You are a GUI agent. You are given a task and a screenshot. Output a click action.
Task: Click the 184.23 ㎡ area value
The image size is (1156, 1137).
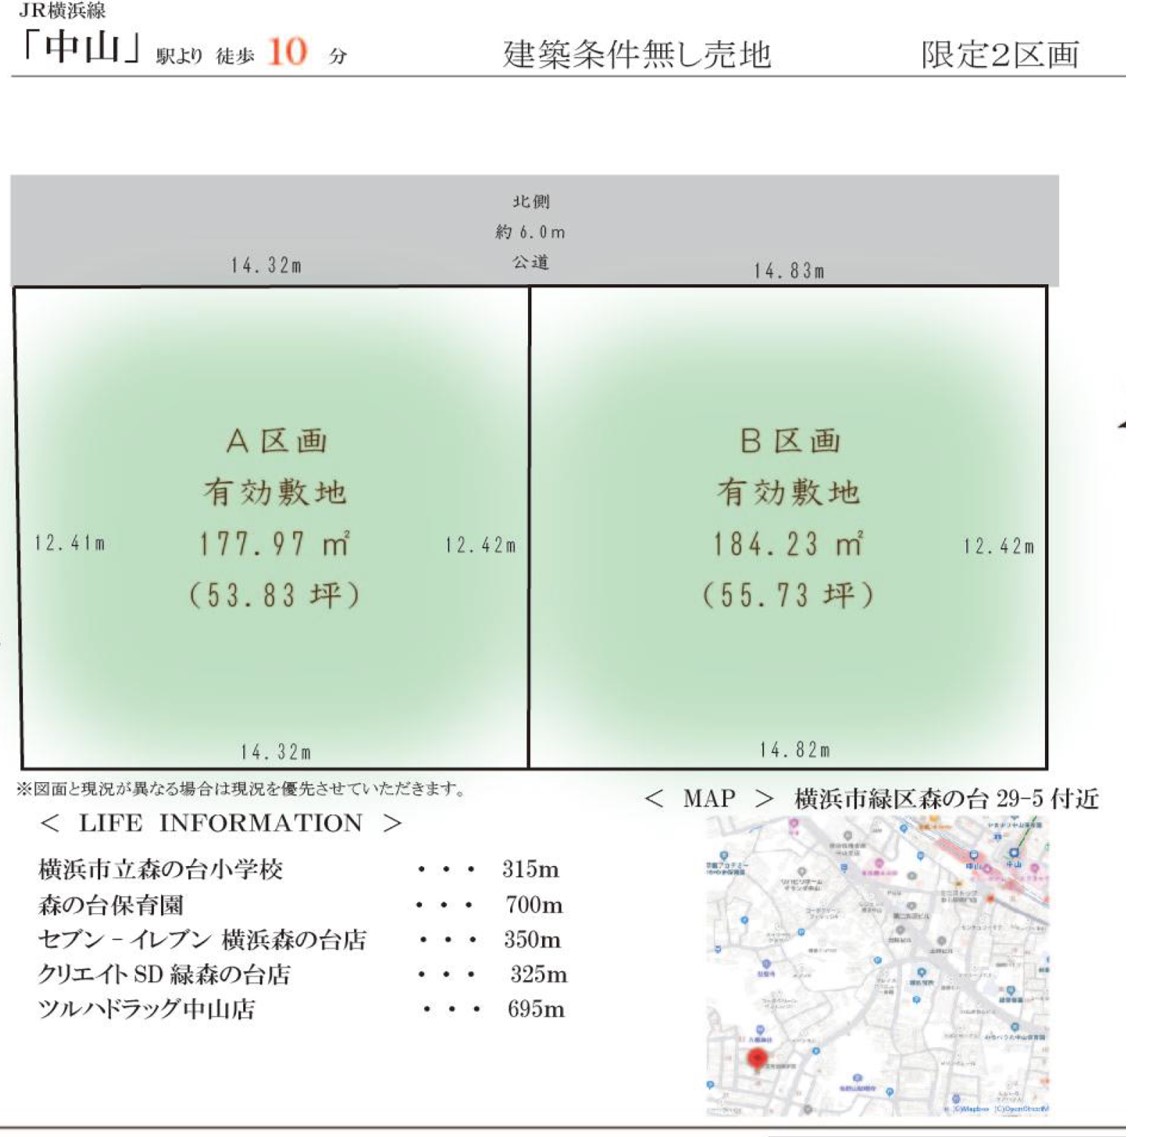(788, 544)
